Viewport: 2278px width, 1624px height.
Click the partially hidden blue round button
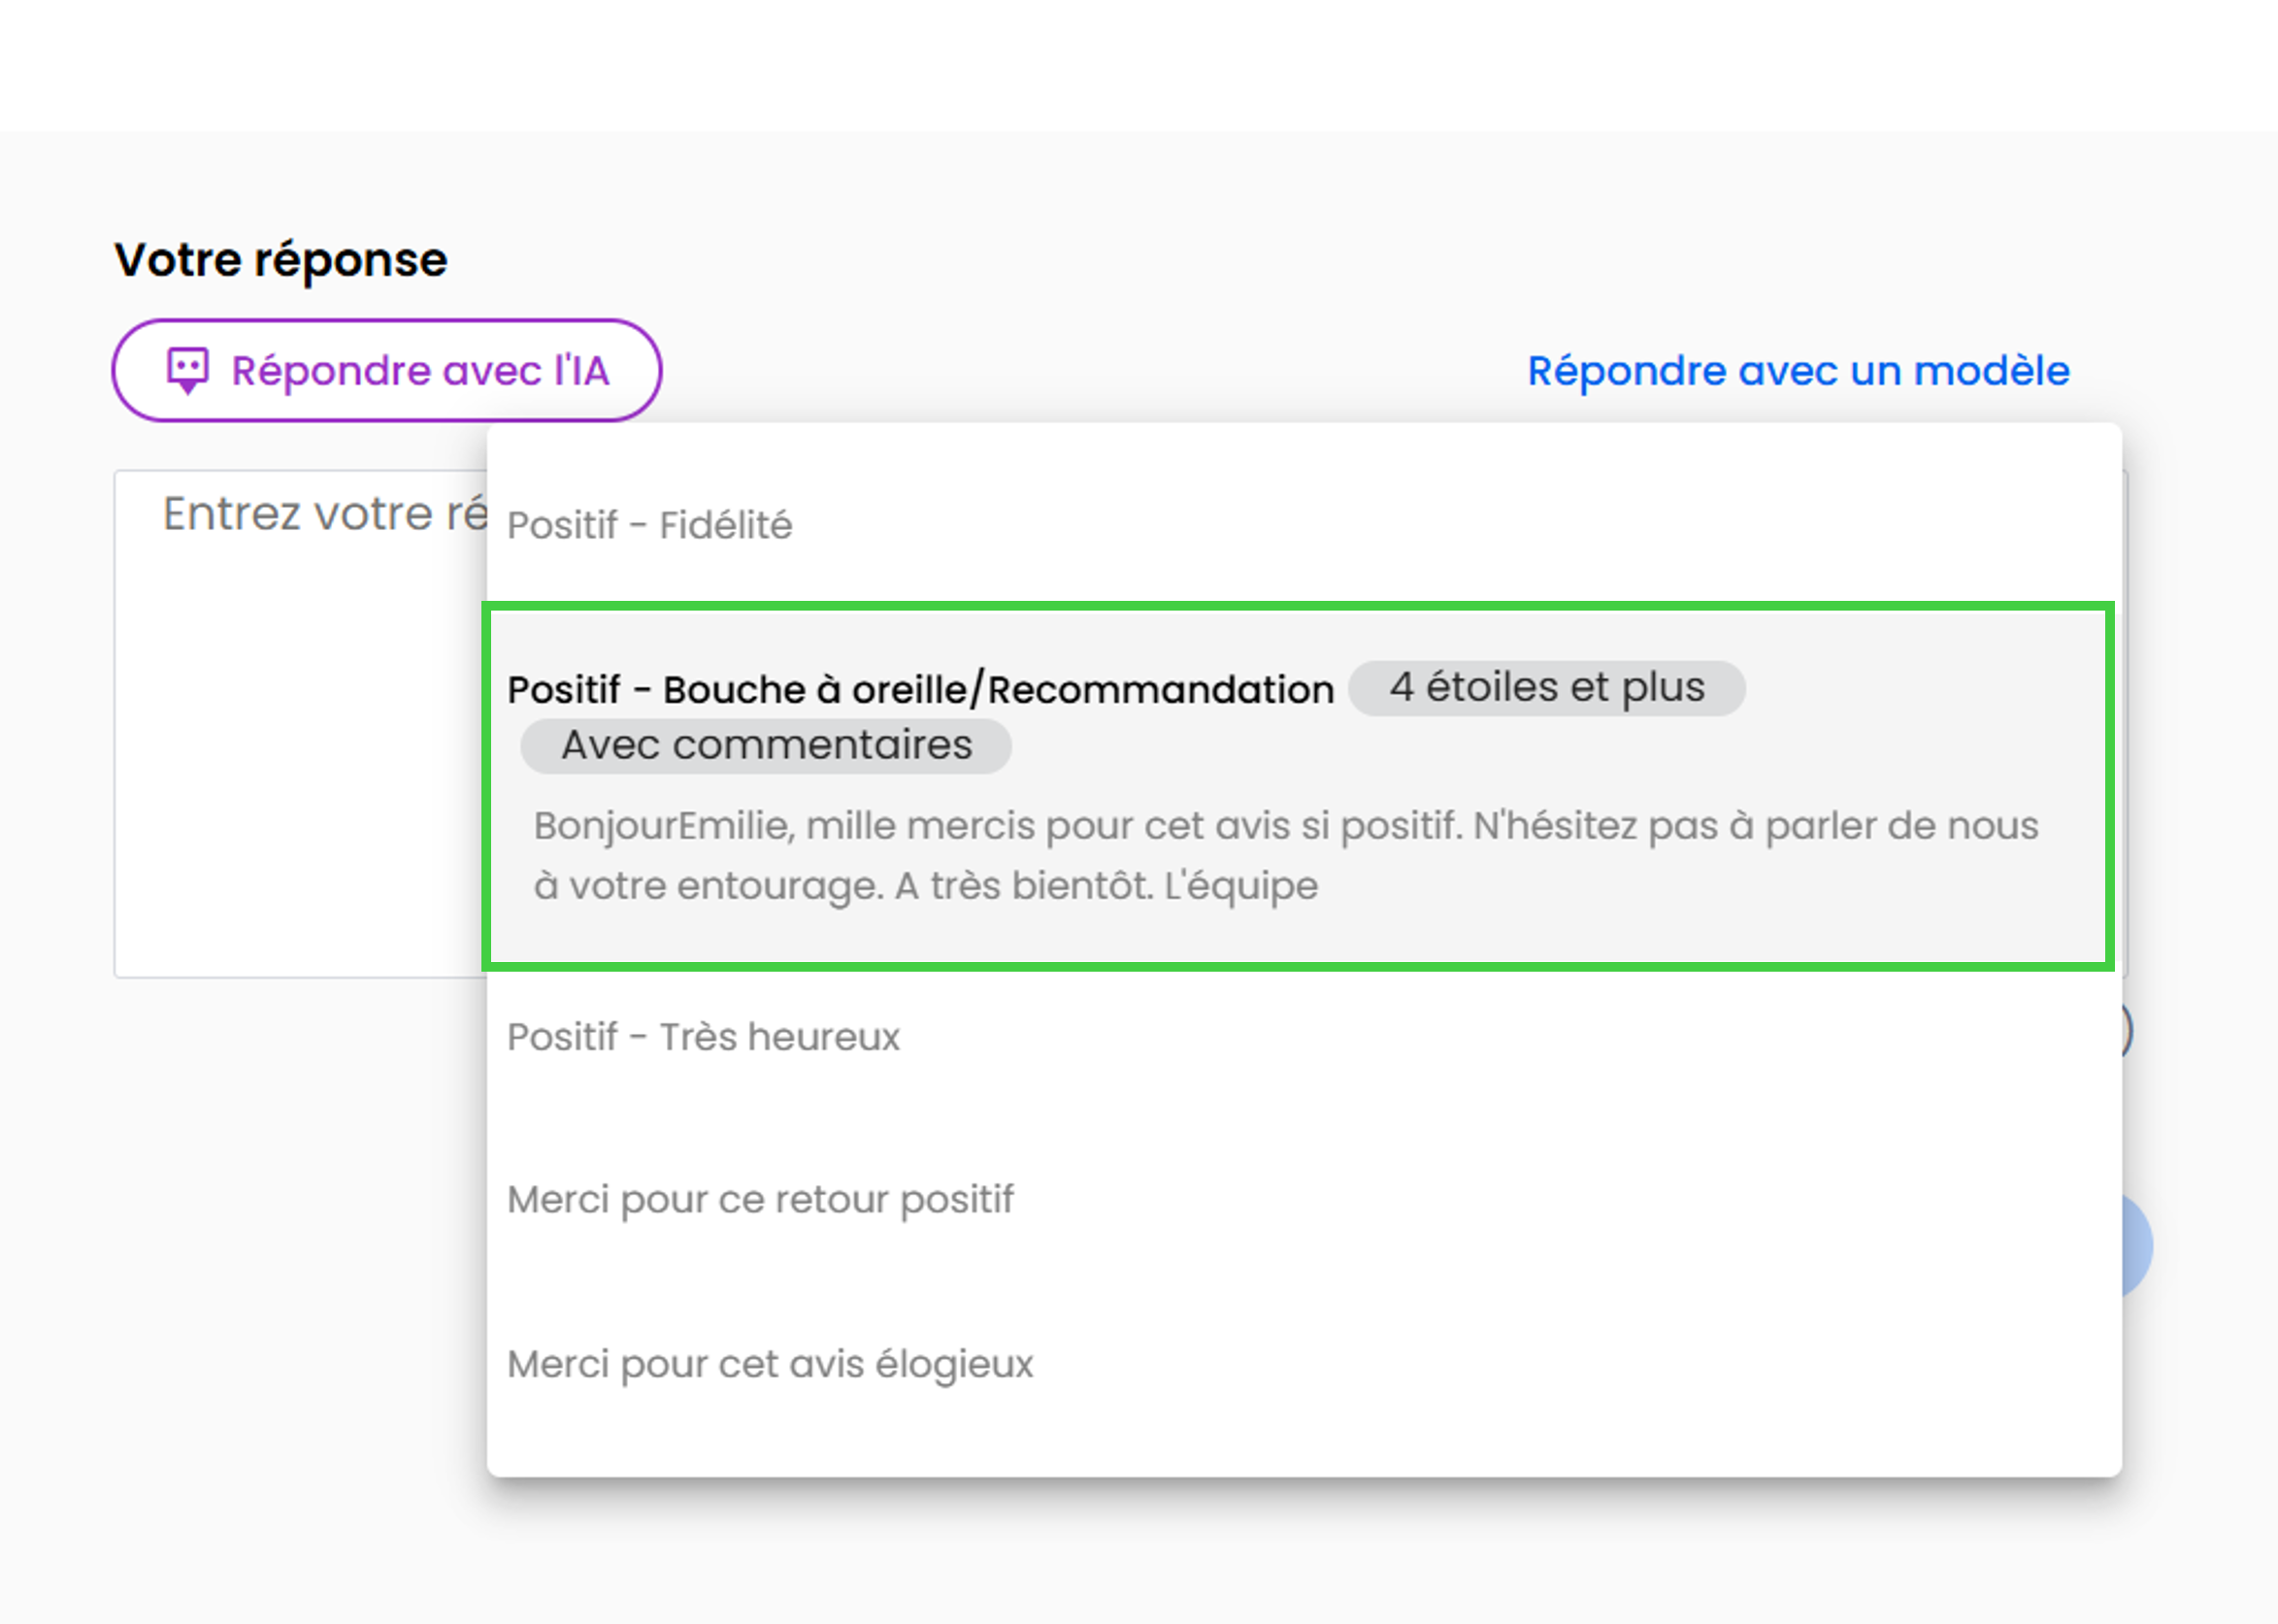click(2137, 1245)
